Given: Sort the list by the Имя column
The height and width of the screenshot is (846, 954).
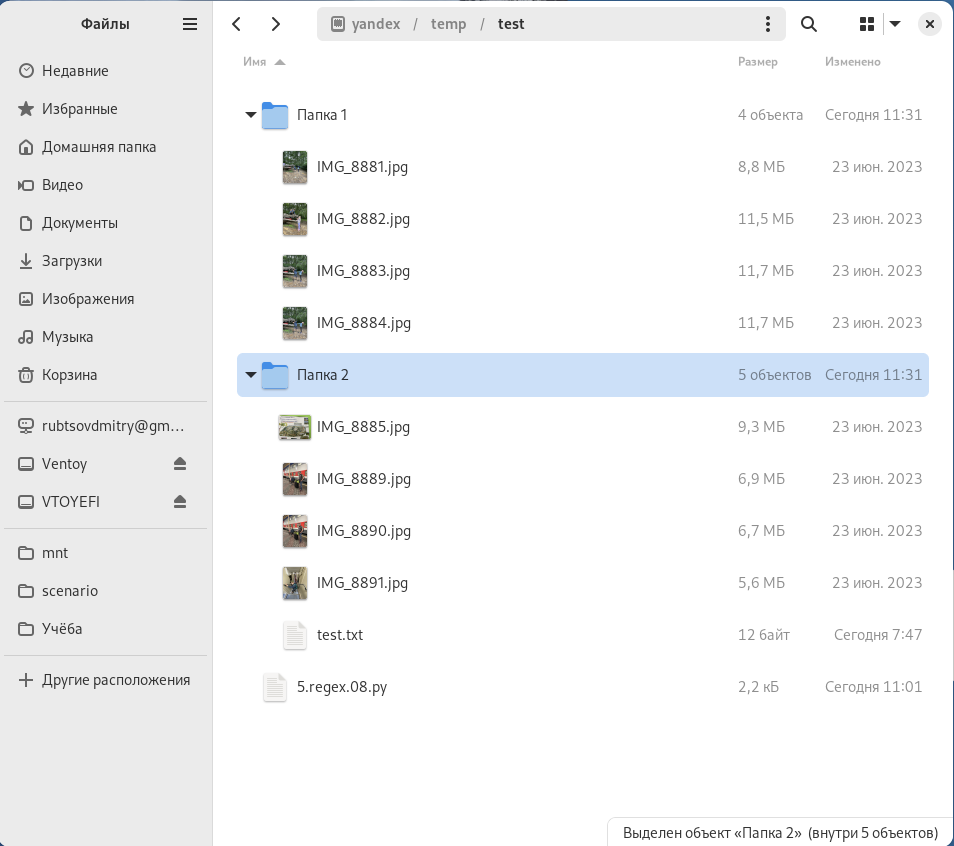Looking at the screenshot, I should [255, 62].
